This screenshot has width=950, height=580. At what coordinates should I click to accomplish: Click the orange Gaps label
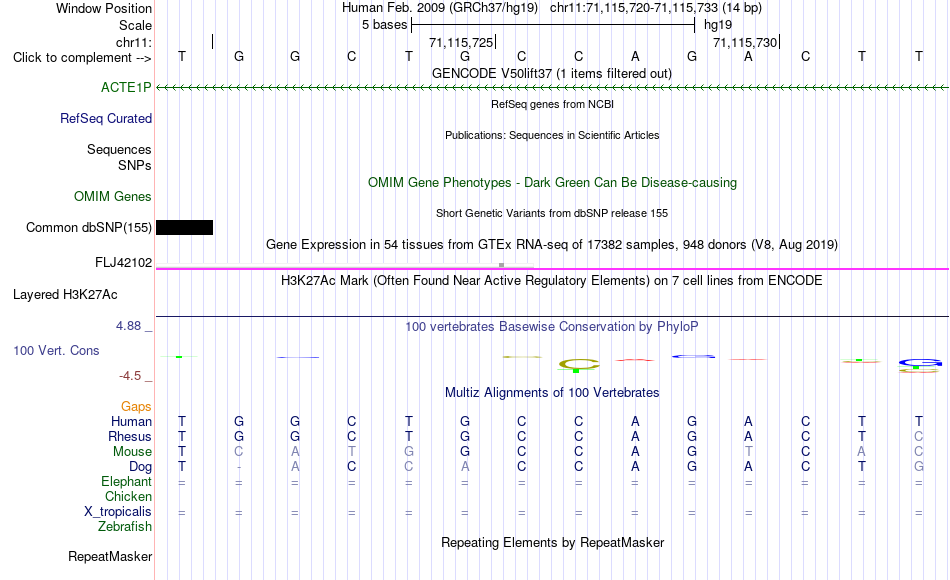tap(136, 406)
